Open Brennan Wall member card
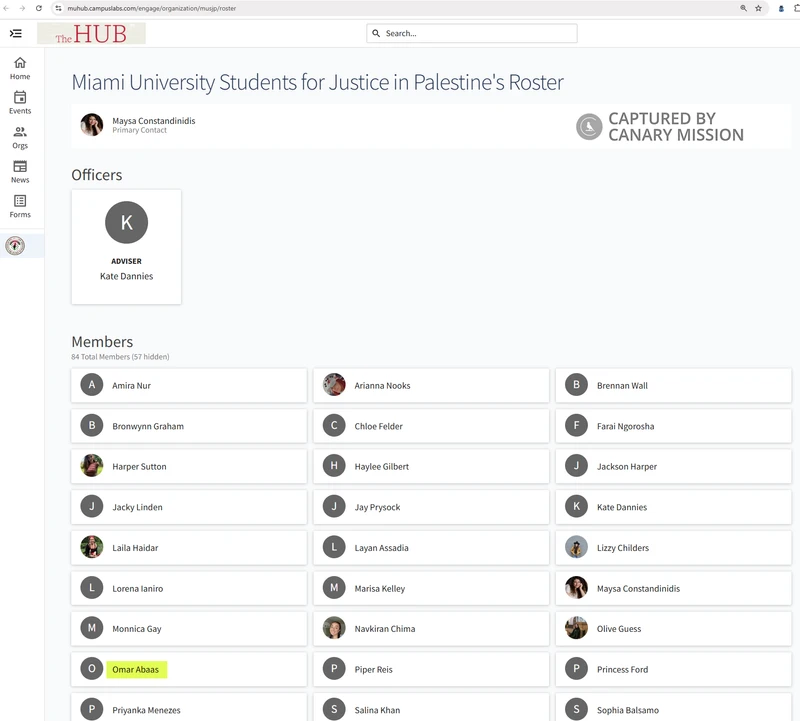 pyautogui.click(x=673, y=385)
